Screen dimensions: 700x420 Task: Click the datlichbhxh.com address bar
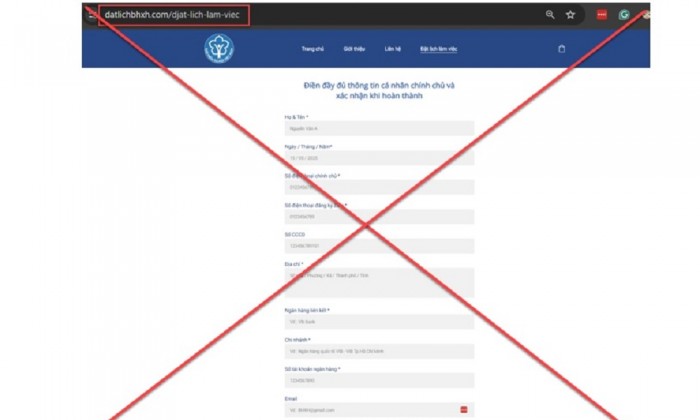pos(174,15)
